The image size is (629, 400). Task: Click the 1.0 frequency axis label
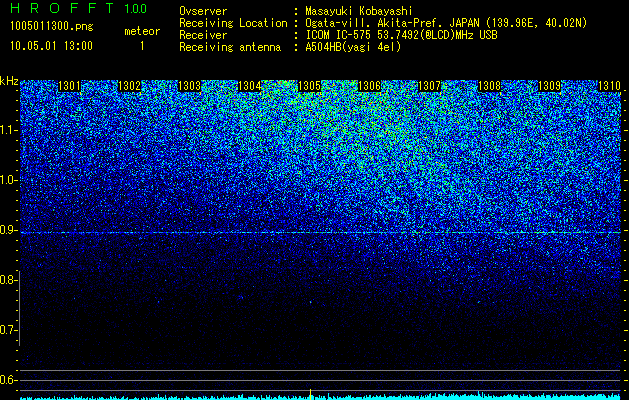tap(8, 180)
